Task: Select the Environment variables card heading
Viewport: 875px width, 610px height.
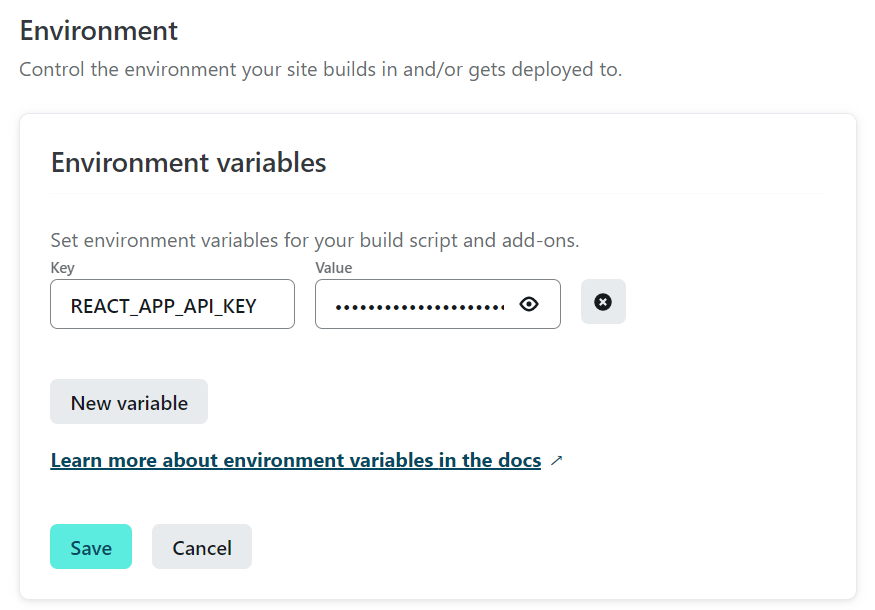Action: 189,163
